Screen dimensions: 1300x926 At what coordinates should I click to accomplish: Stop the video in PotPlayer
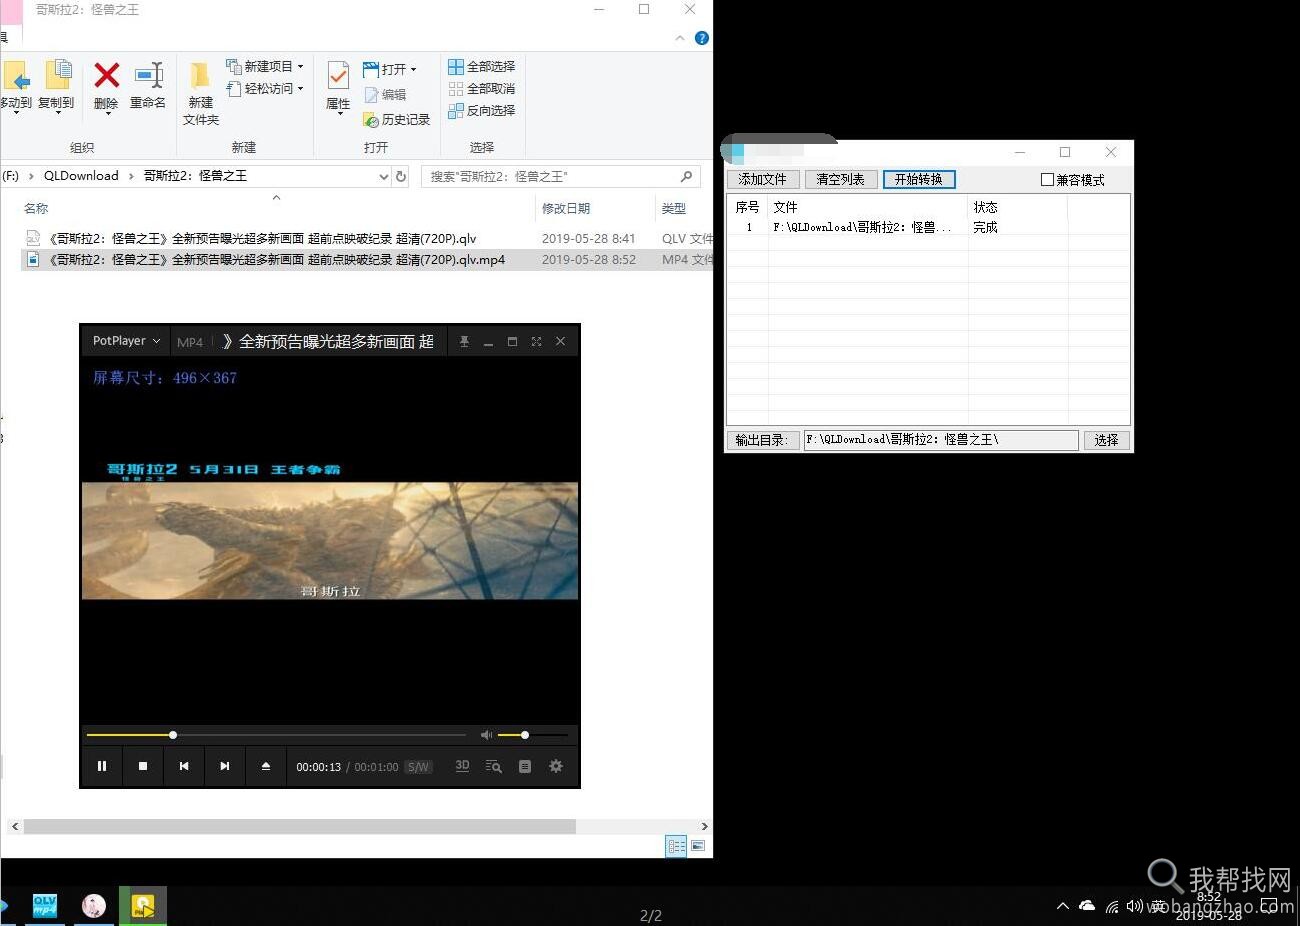143,766
